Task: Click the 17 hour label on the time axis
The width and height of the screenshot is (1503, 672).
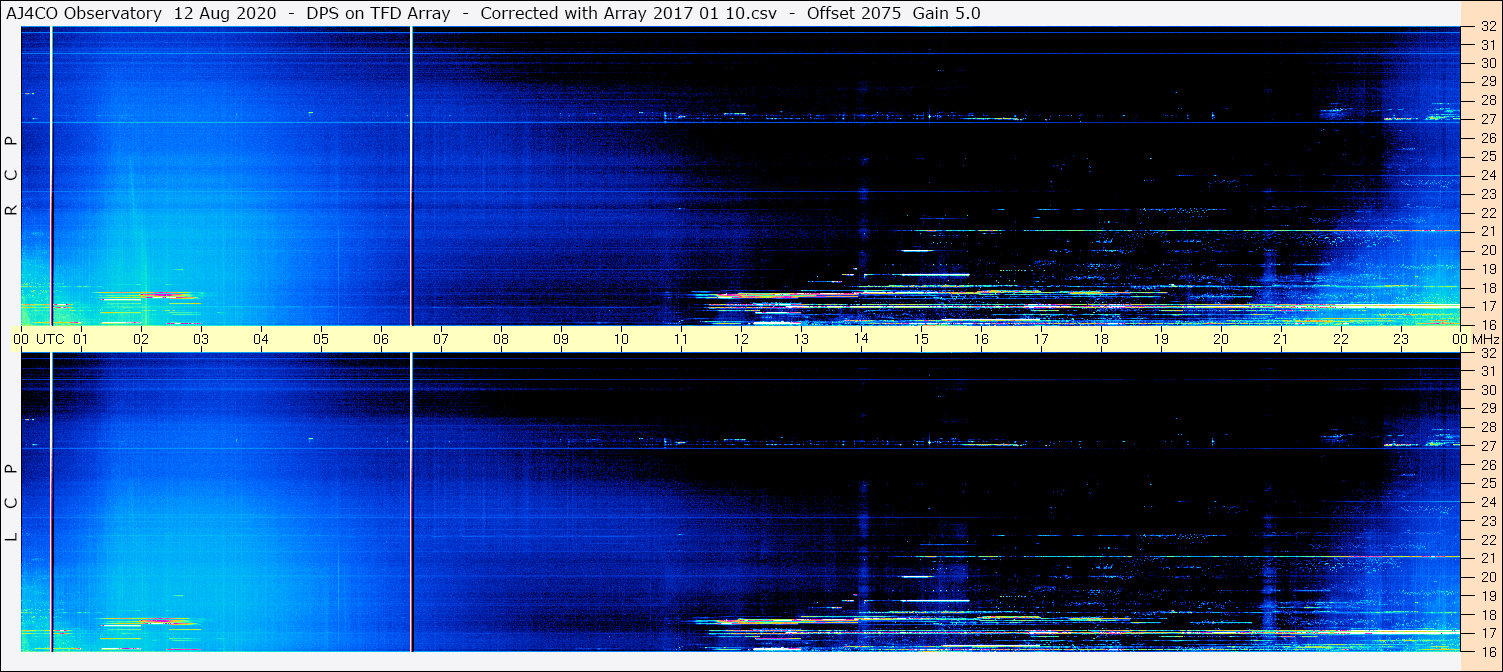Action: click(1041, 339)
